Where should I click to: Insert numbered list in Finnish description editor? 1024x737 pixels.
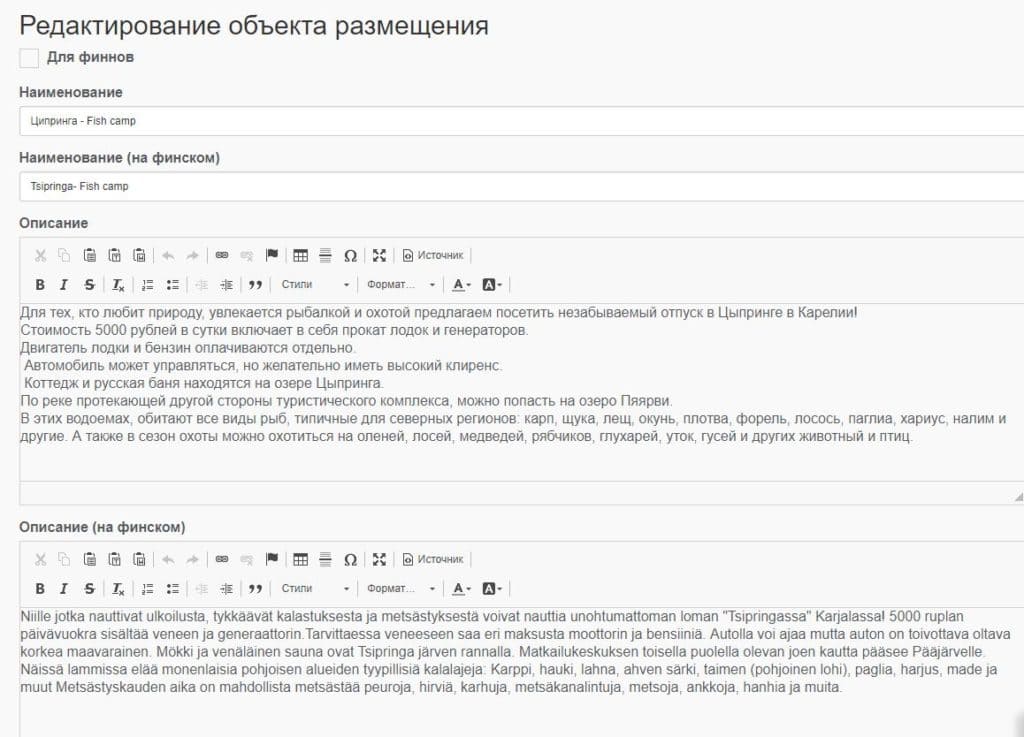tap(147, 589)
